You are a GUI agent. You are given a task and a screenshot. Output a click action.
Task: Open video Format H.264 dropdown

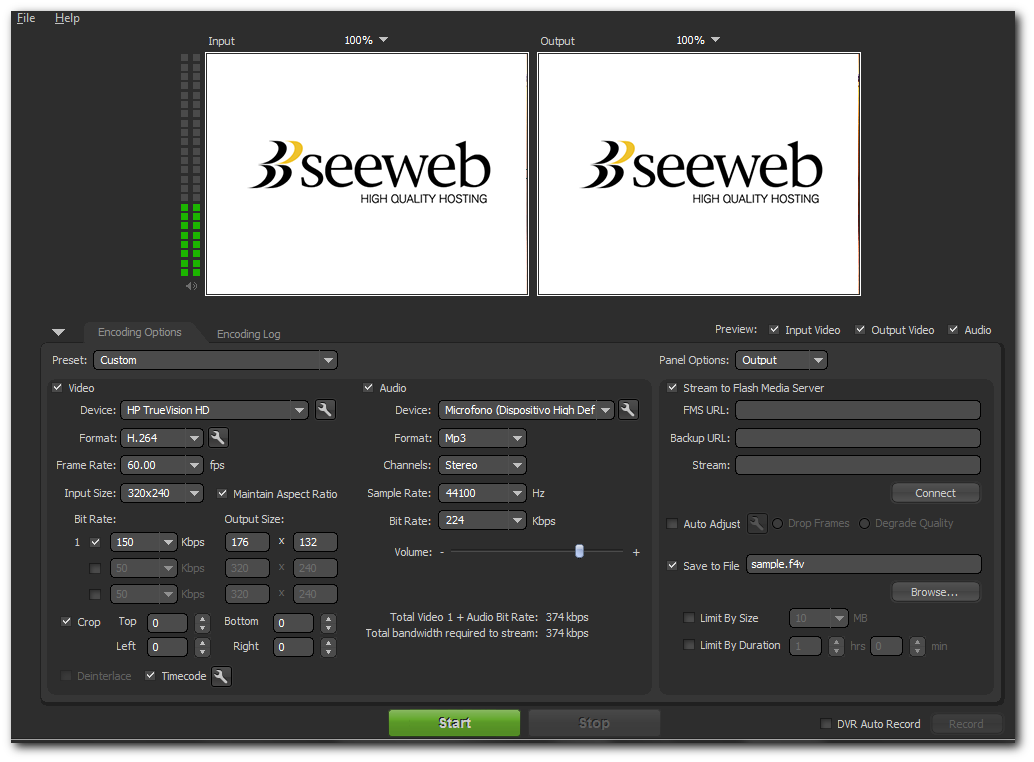click(x=162, y=438)
